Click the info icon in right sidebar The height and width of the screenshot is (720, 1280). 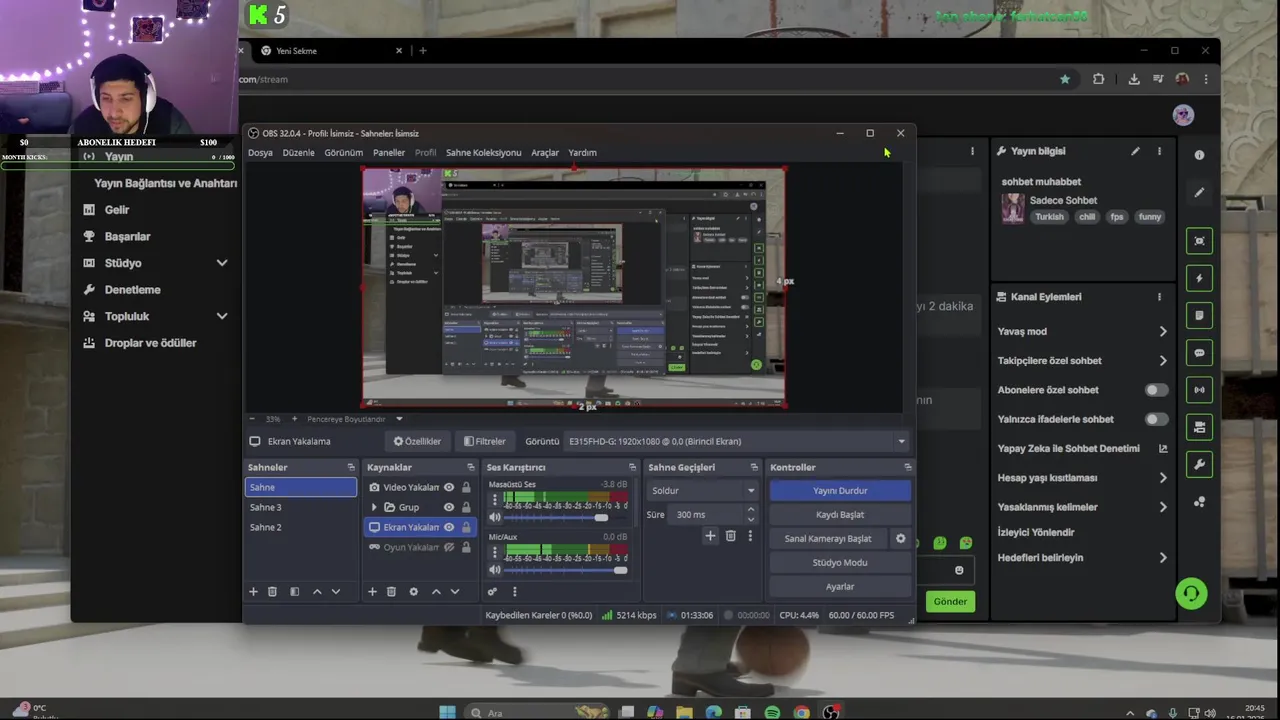tap(1199, 155)
